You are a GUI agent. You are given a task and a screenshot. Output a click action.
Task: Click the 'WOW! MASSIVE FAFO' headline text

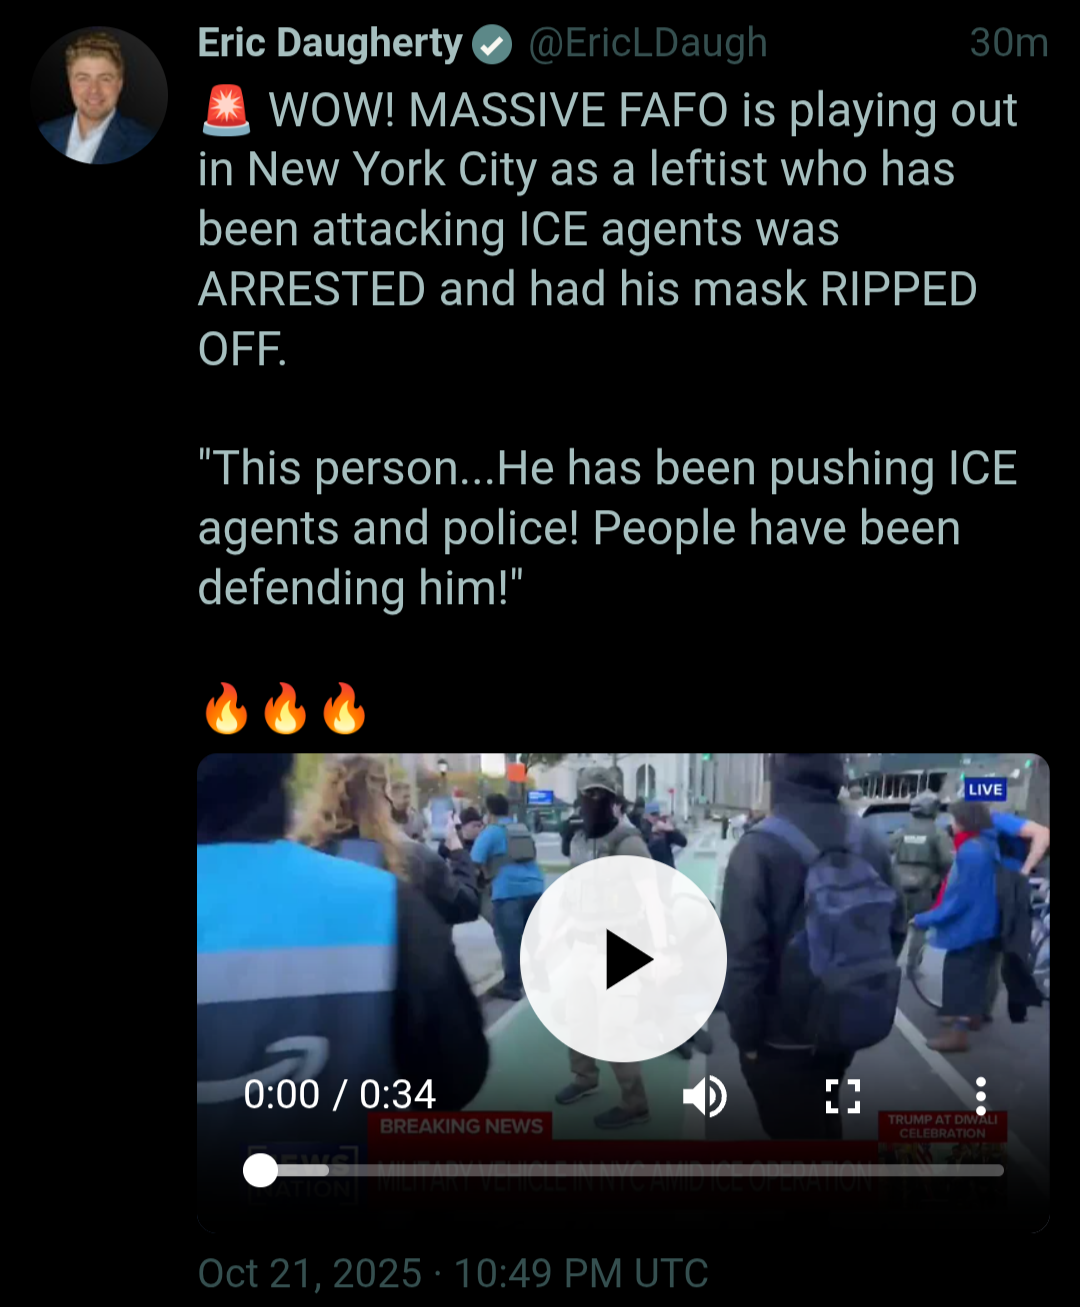tap(498, 110)
